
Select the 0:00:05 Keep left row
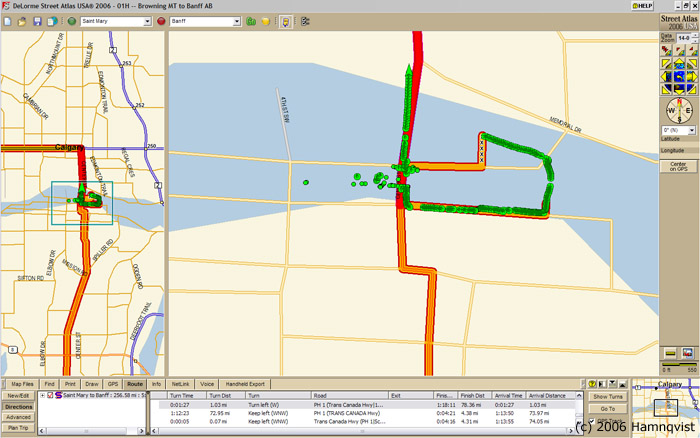(367, 421)
